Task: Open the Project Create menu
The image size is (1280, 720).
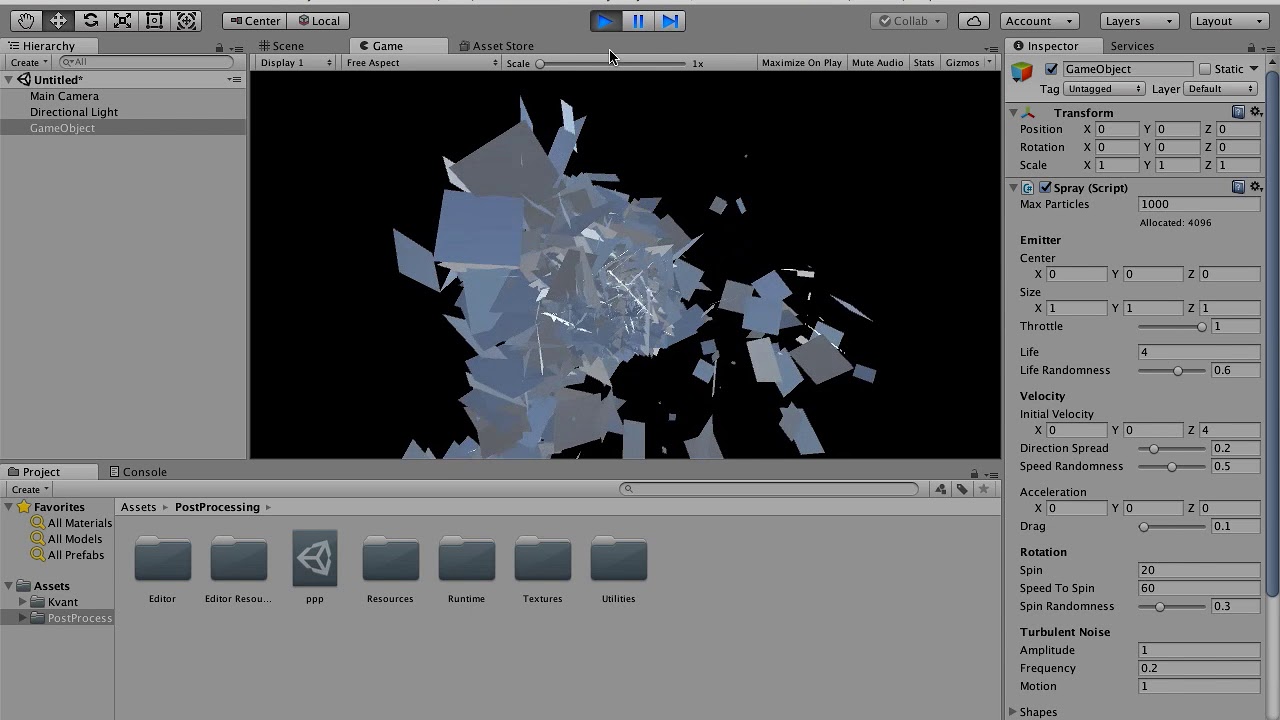Action: click(29, 490)
